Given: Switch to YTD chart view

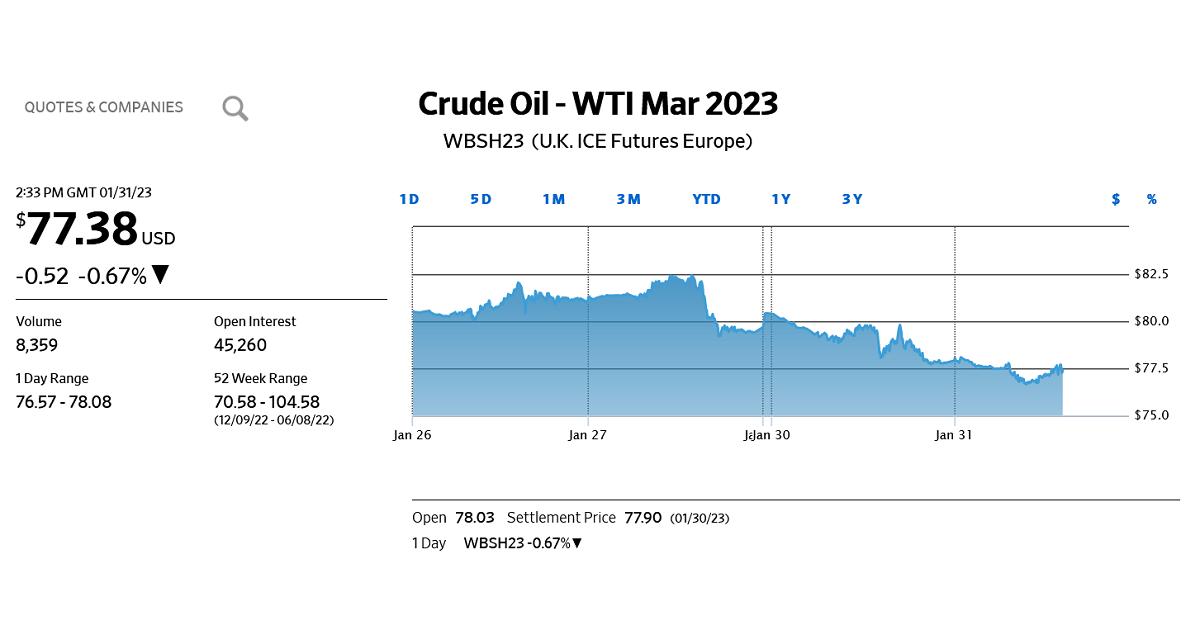Looking at the screenshot, I should [706, 199].
